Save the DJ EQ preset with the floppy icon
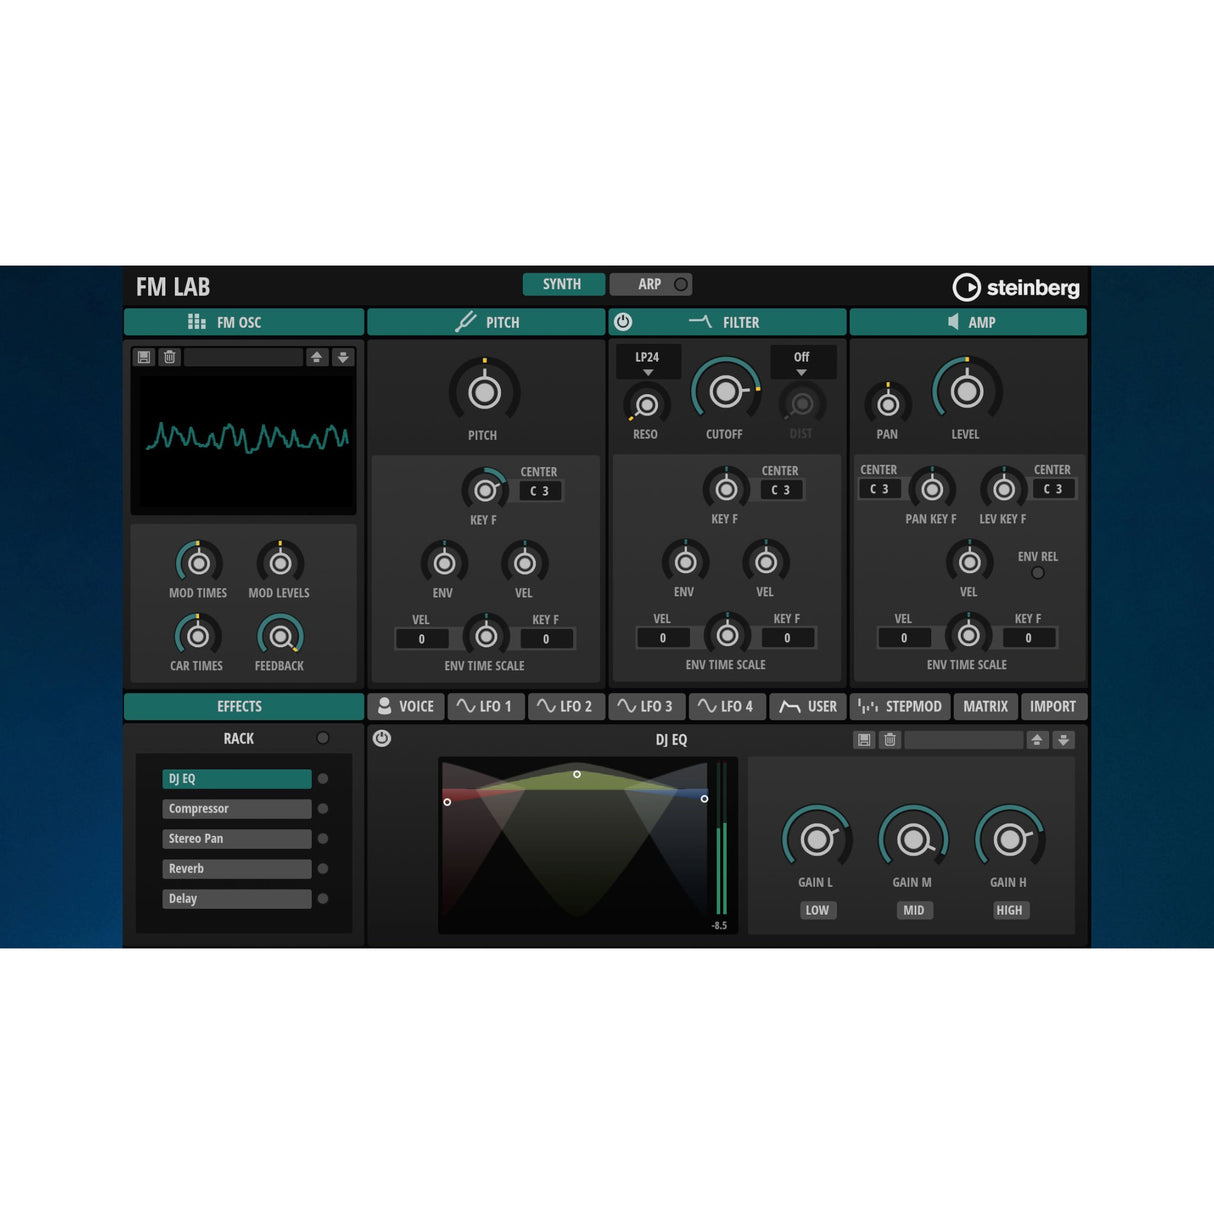1214x1214 pixels. click(x=862, y=740)
